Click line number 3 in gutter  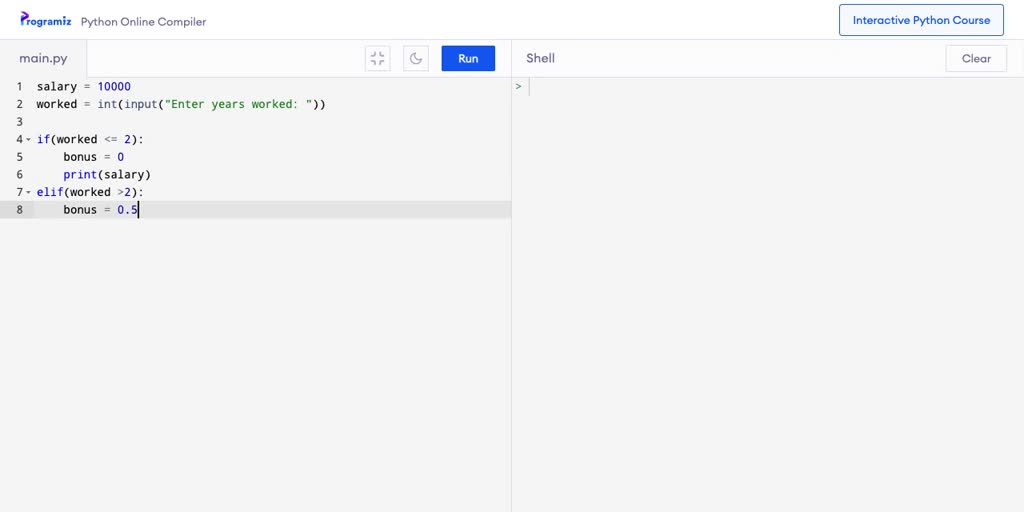20,121
